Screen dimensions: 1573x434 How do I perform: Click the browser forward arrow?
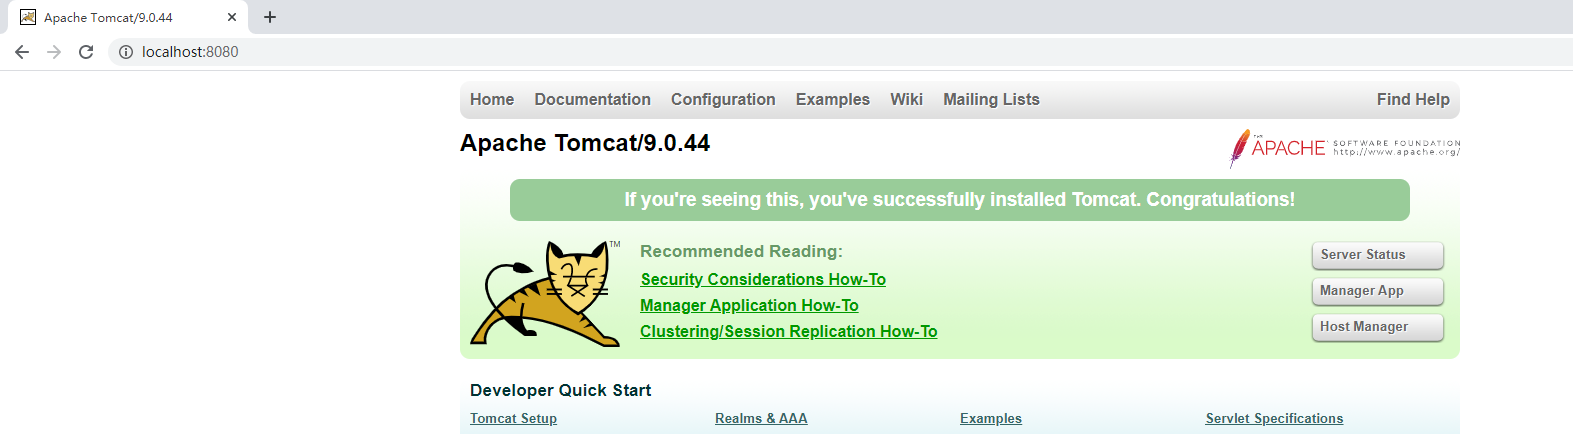click(x=54, y=52)
